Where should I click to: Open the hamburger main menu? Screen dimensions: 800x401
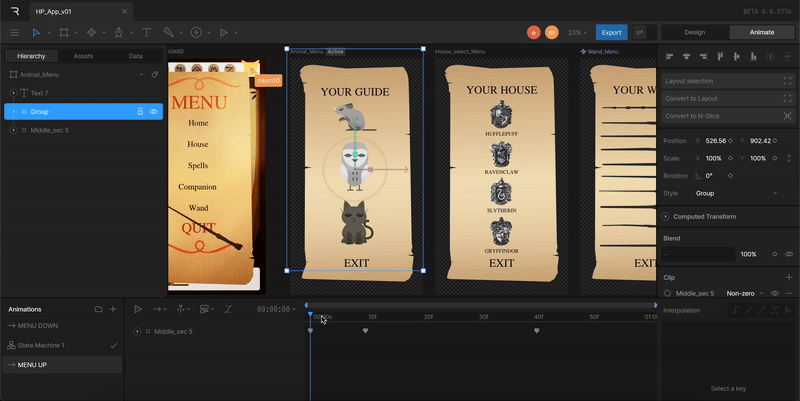tap(15, 32)
